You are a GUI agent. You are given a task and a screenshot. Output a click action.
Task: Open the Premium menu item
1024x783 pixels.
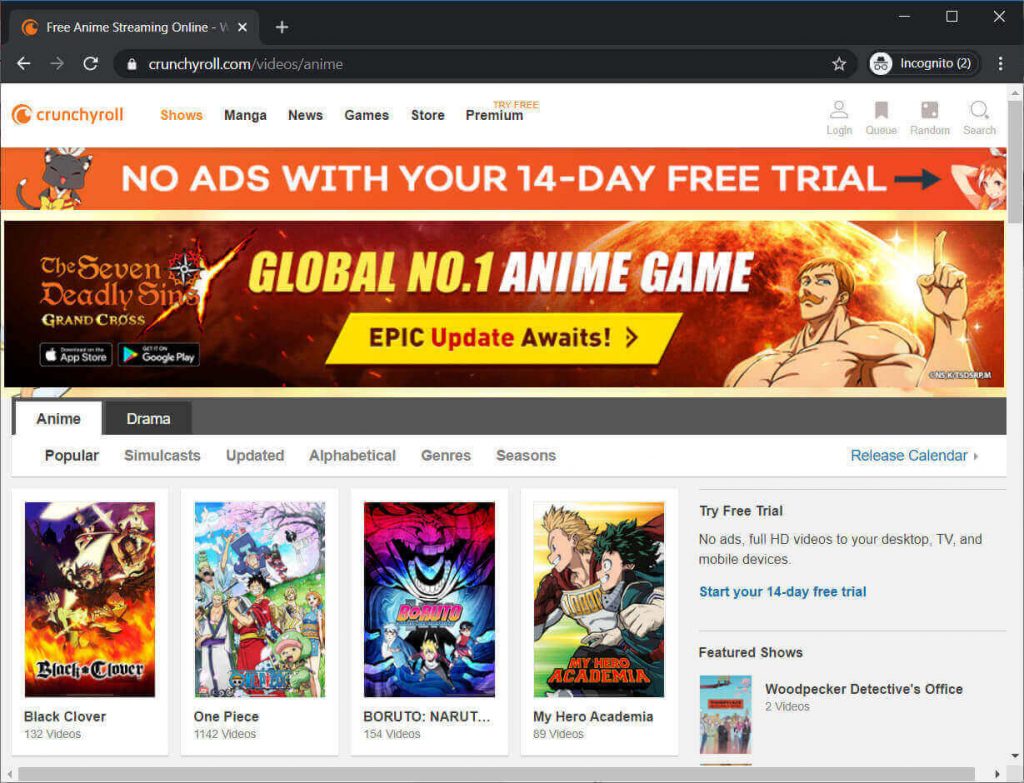tap(494, 115)
